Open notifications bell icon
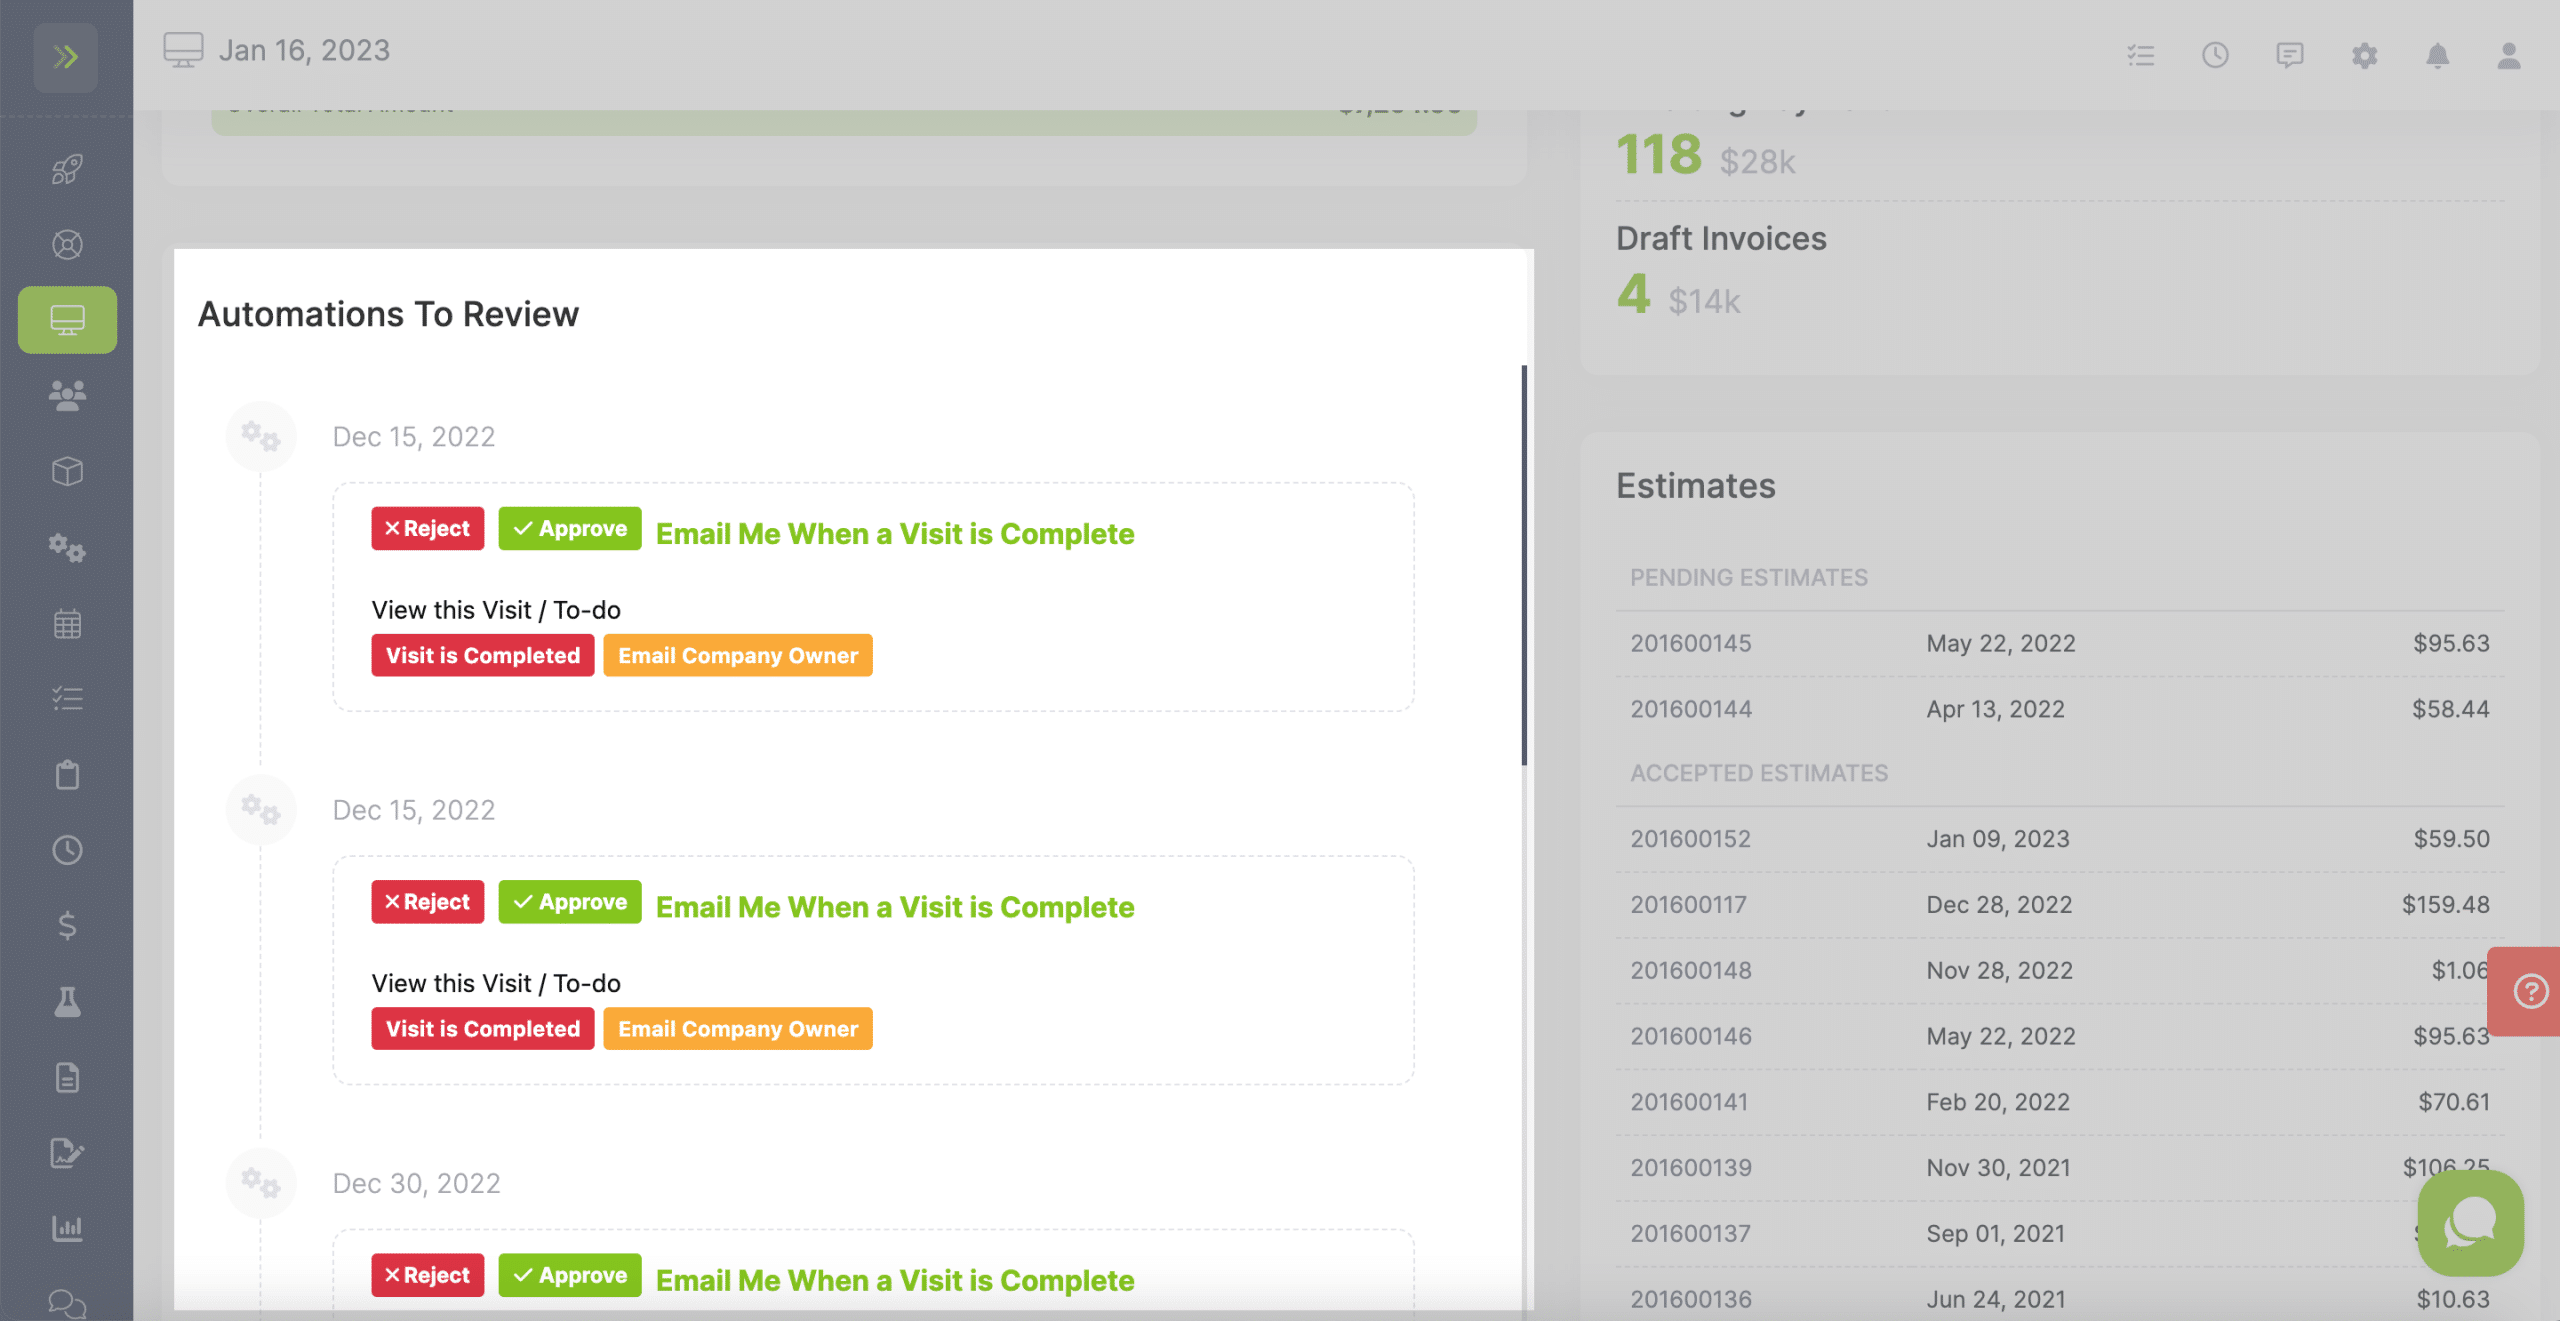This screenshot has width=2560, height=1321. pyautogui.click(x=2437, y=55)
